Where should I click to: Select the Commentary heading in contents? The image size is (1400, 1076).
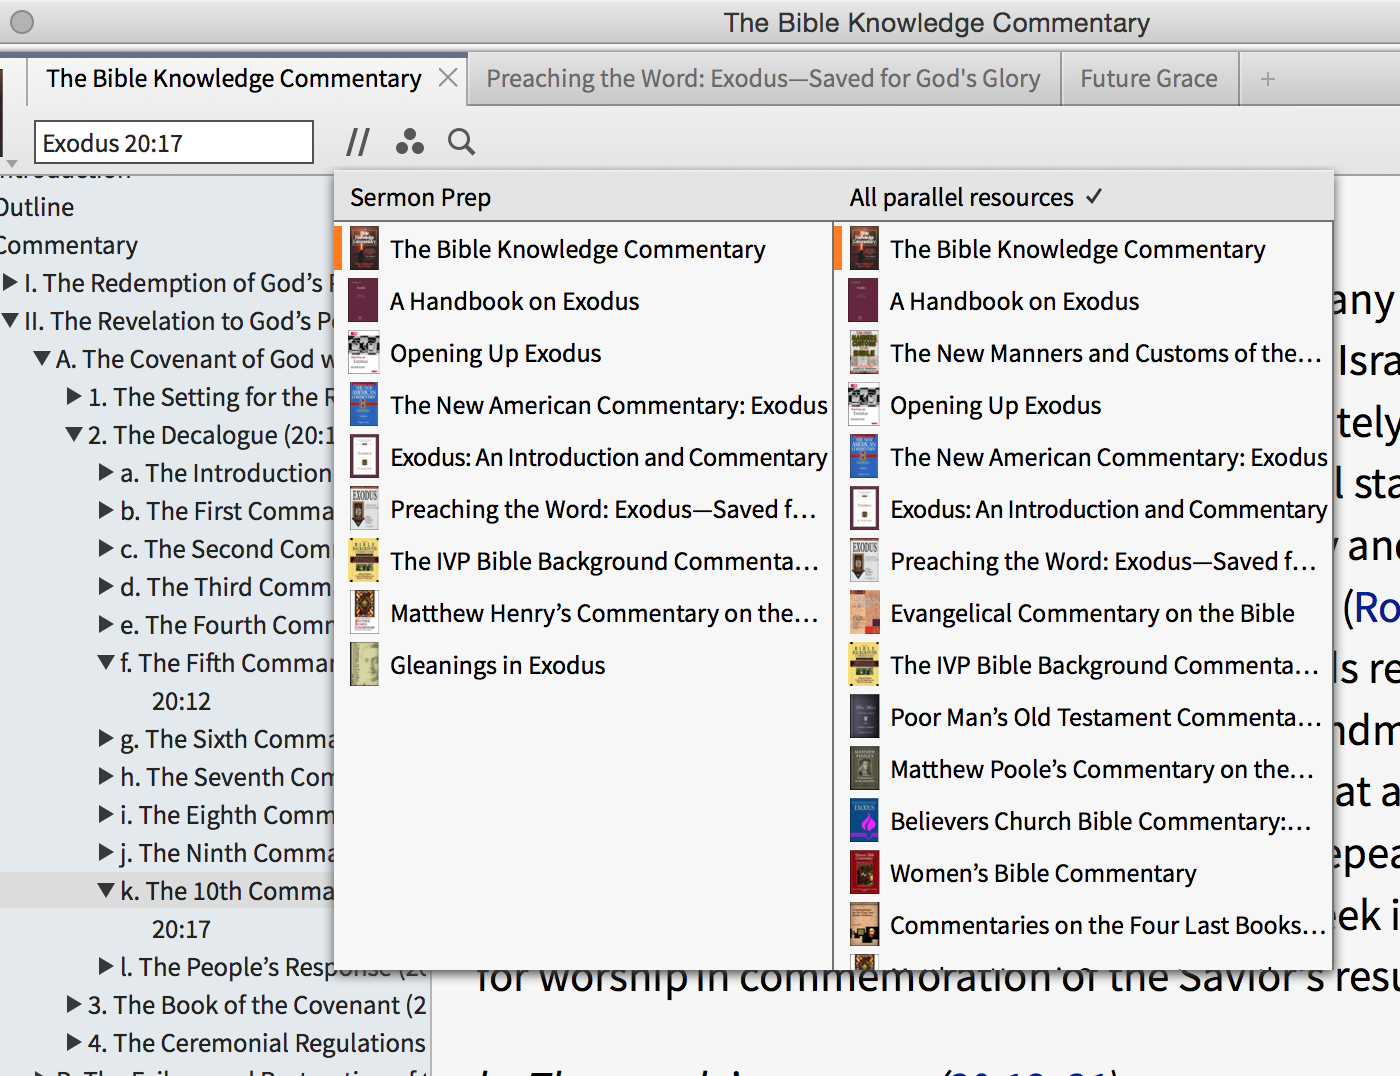(x=69, y=245)
